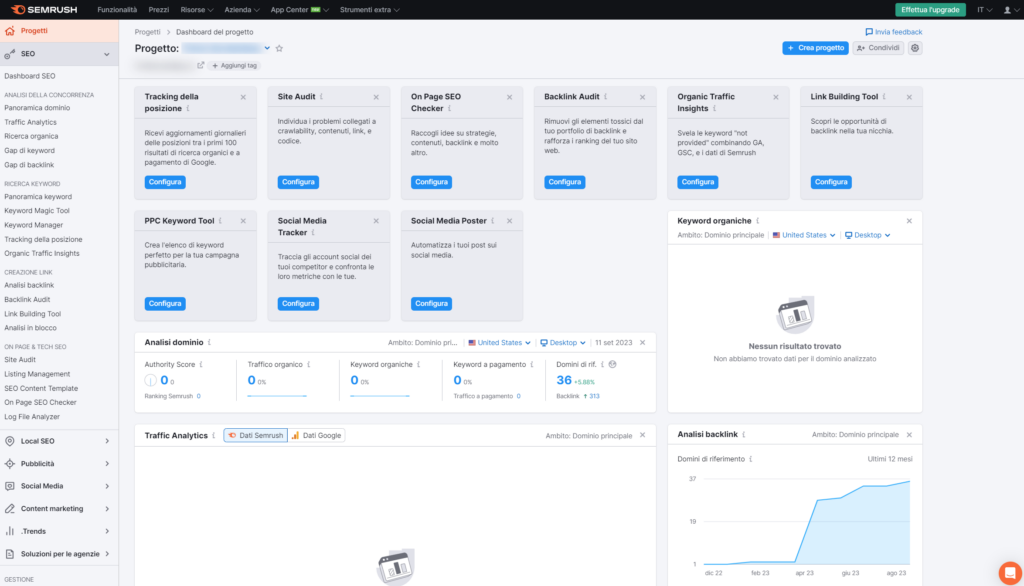Image resolution: width=1024 pixels, height=586 pixels.
Task: Open the United States location dropdown
Action: coord(500,342)
